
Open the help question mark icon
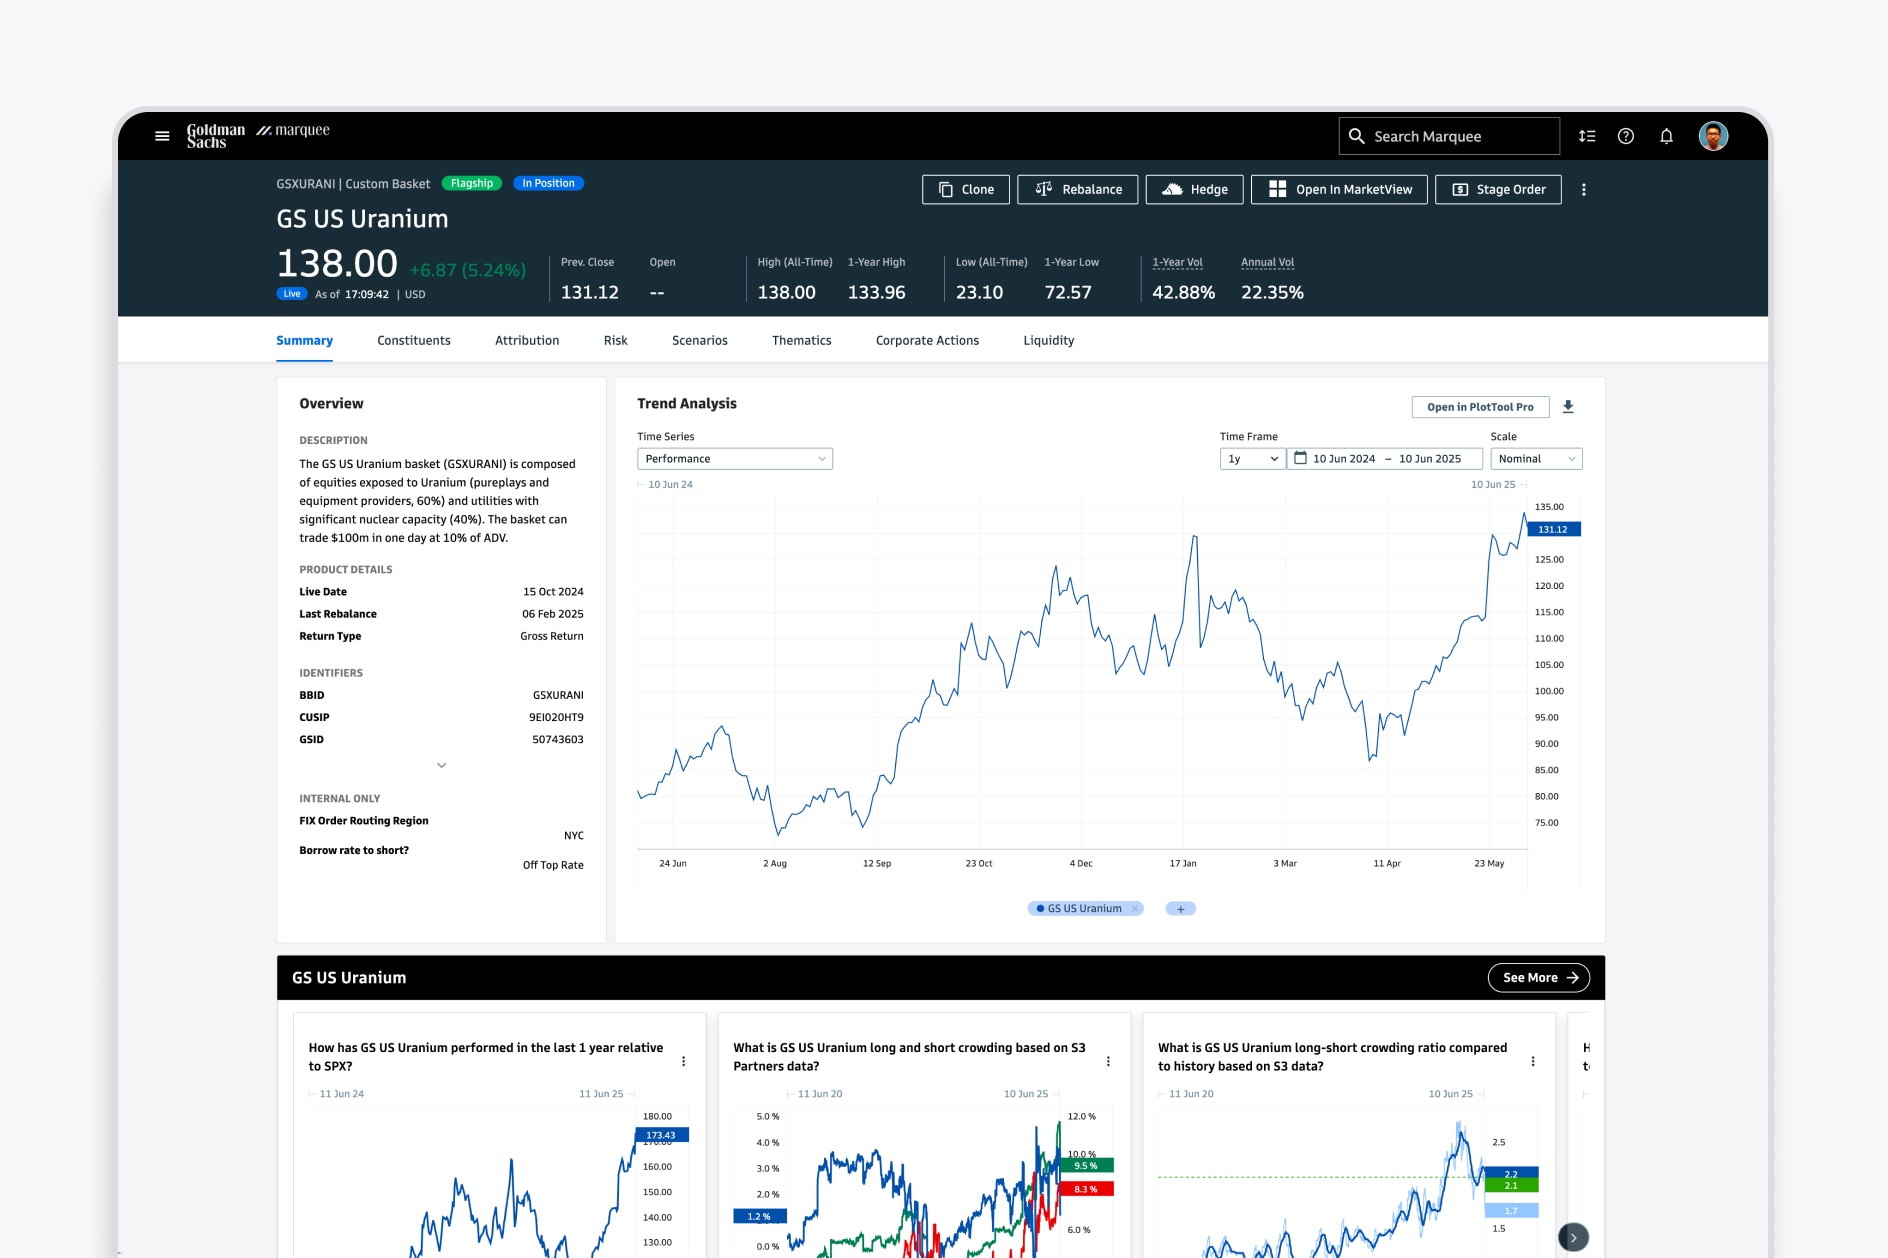[x=1626, y=136]
